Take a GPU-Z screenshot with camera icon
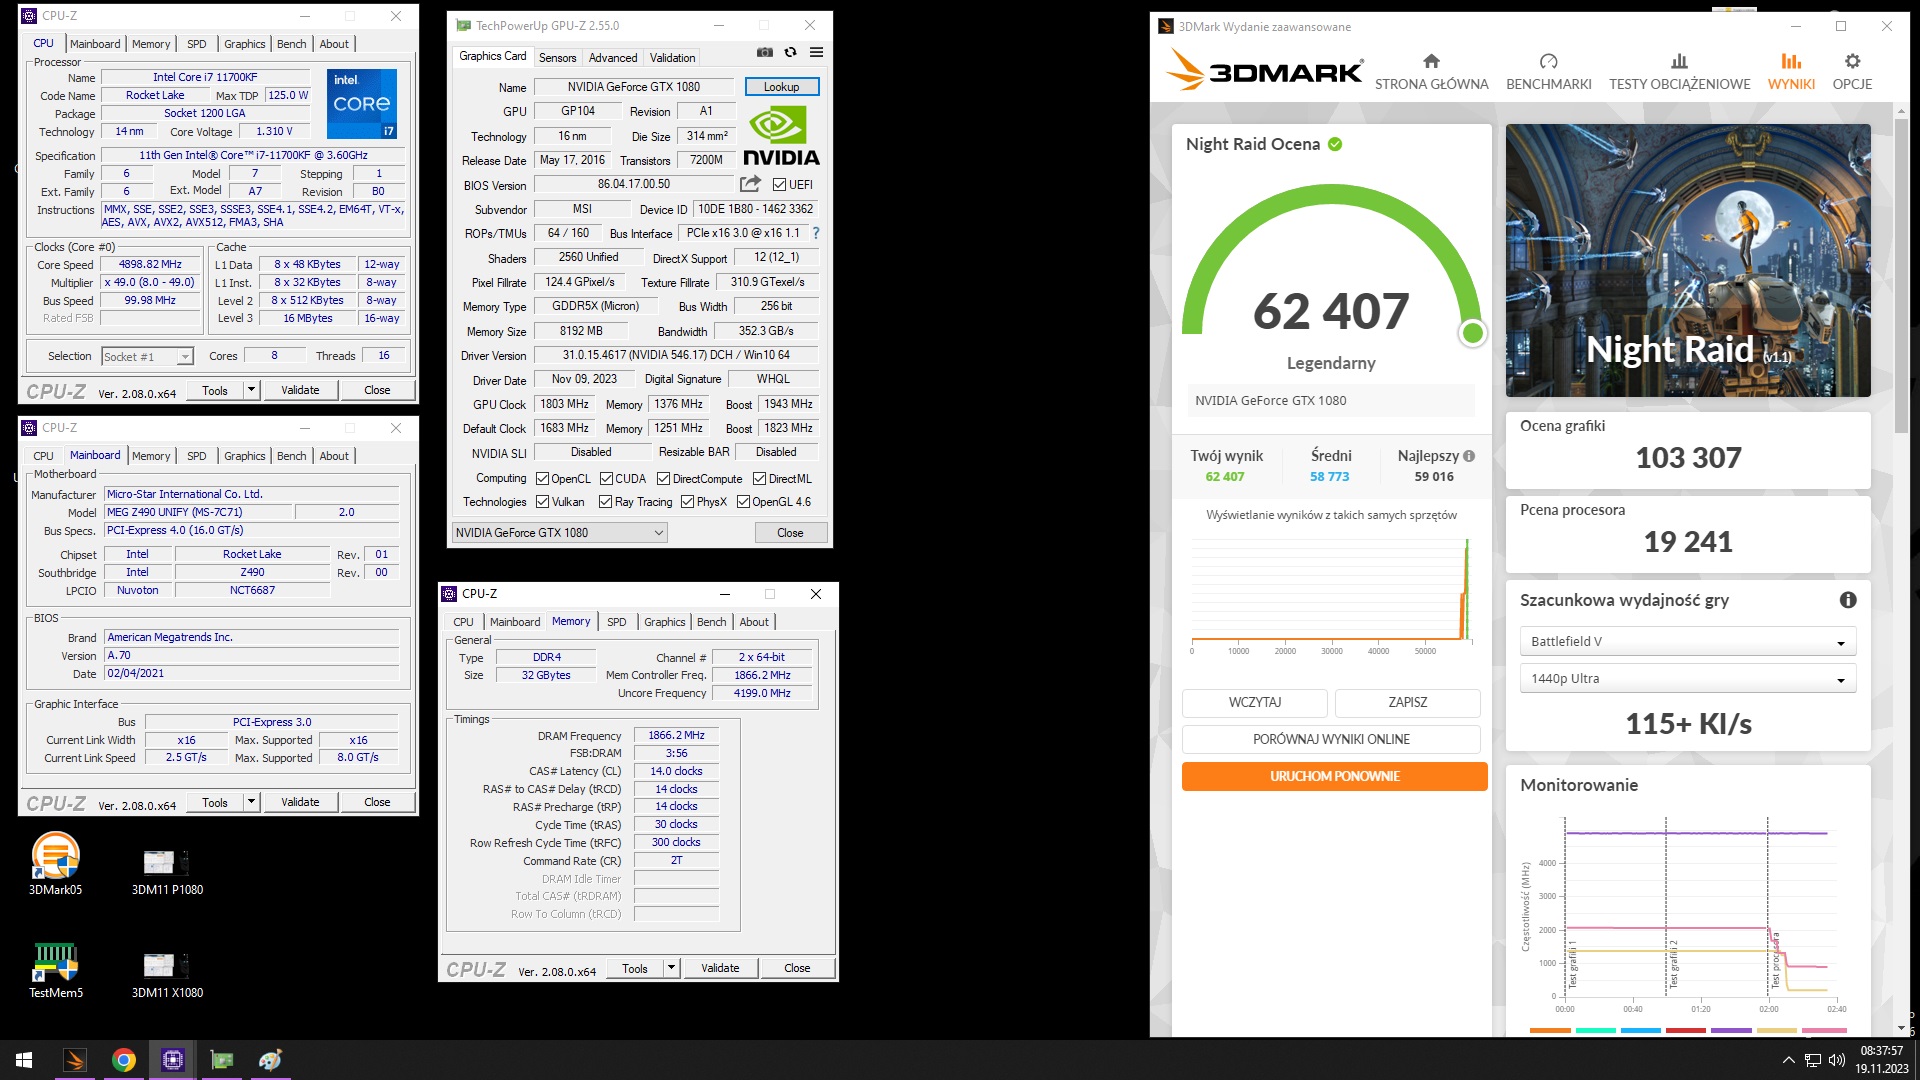The width and height of the screenshot is (1920, 1080). pyautogui.click(x=765, y=52)
